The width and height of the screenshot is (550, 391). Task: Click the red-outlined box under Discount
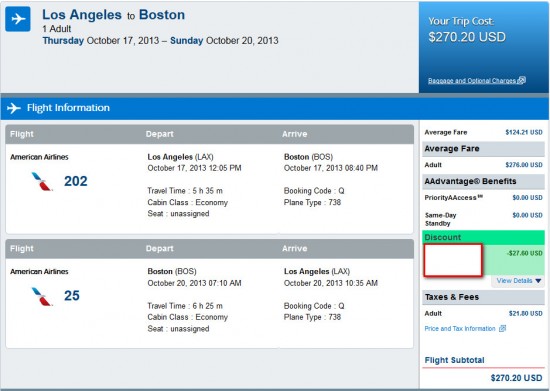tap(453, 260)
